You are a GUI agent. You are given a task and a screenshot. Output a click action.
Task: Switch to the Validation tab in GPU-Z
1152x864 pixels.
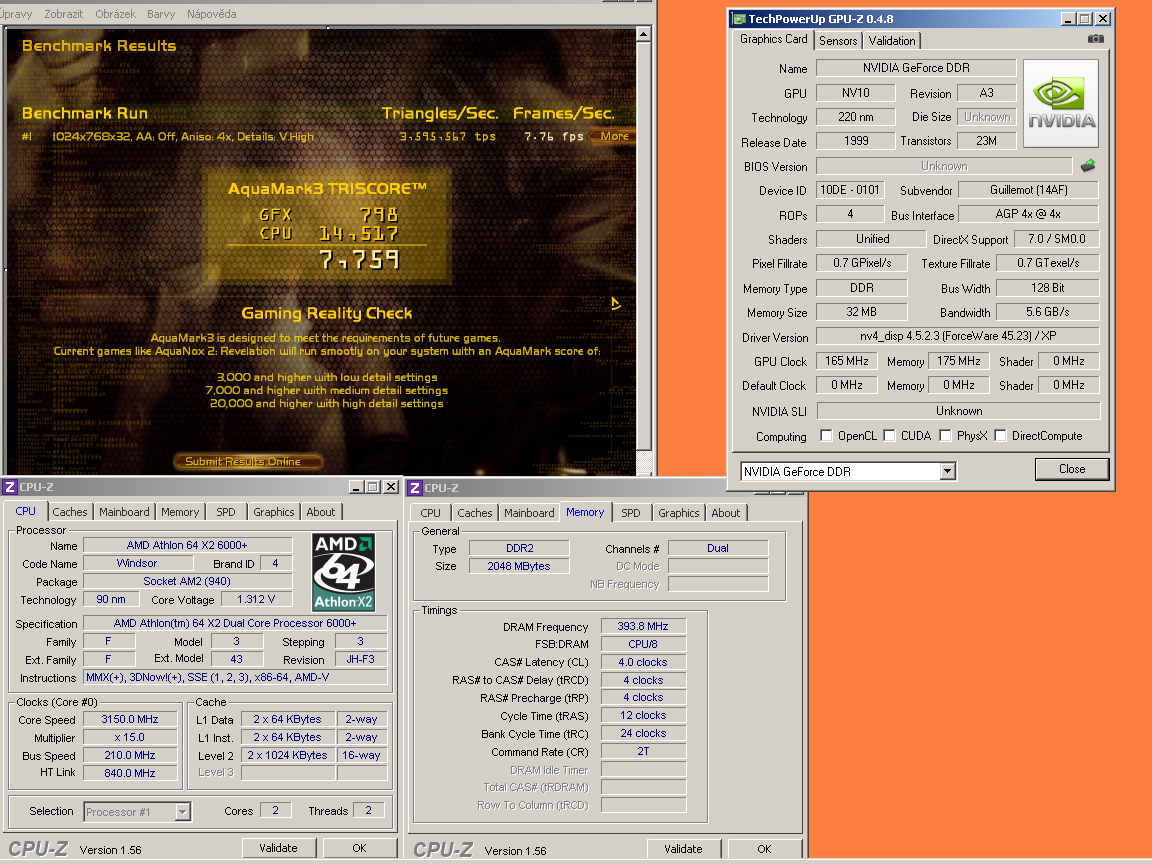pyautogui.click(x=892, y=41)
